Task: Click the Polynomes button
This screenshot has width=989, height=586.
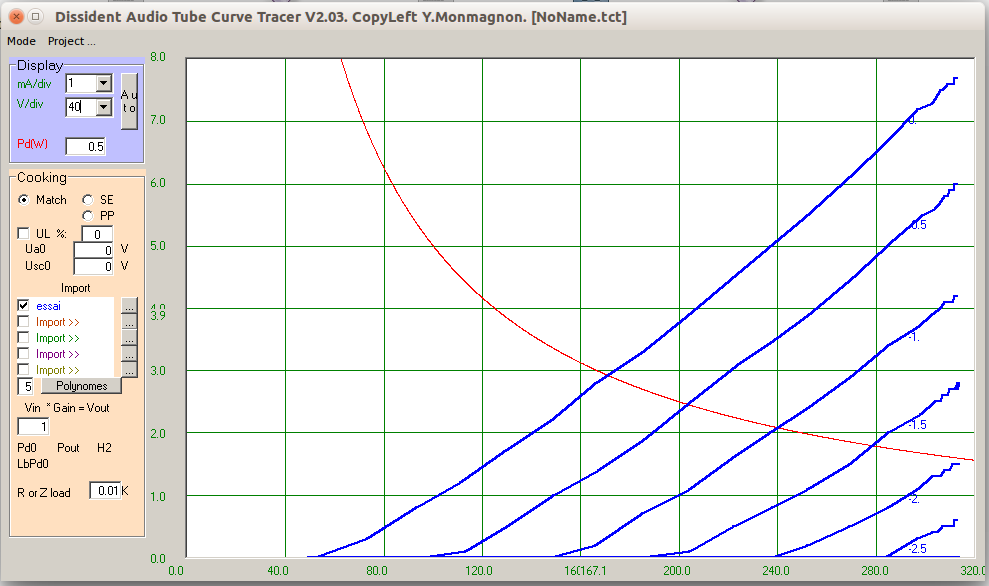Action: tap(80, 386)
